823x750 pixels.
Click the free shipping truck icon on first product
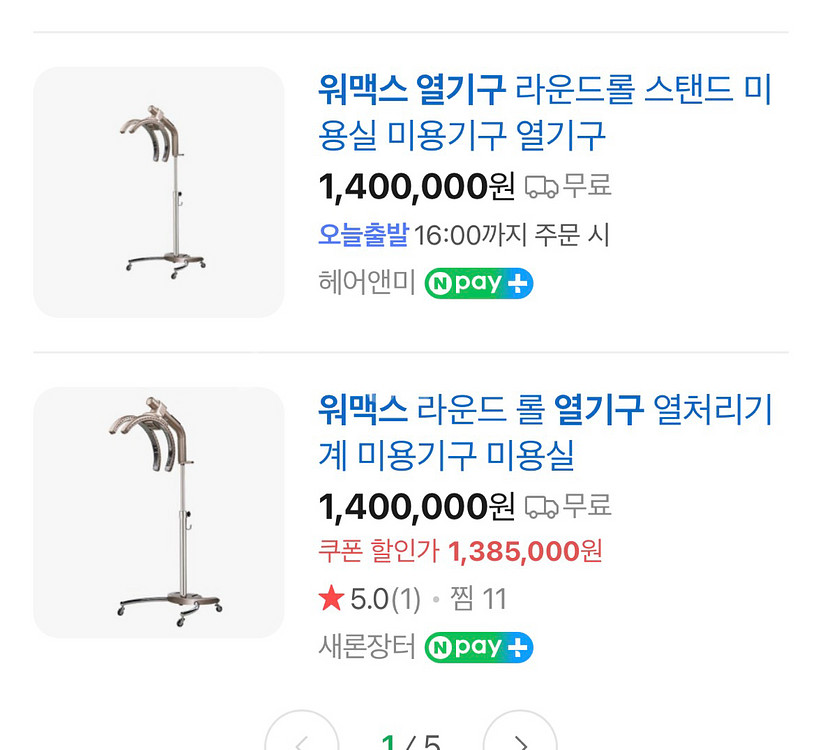coord(541,186)
